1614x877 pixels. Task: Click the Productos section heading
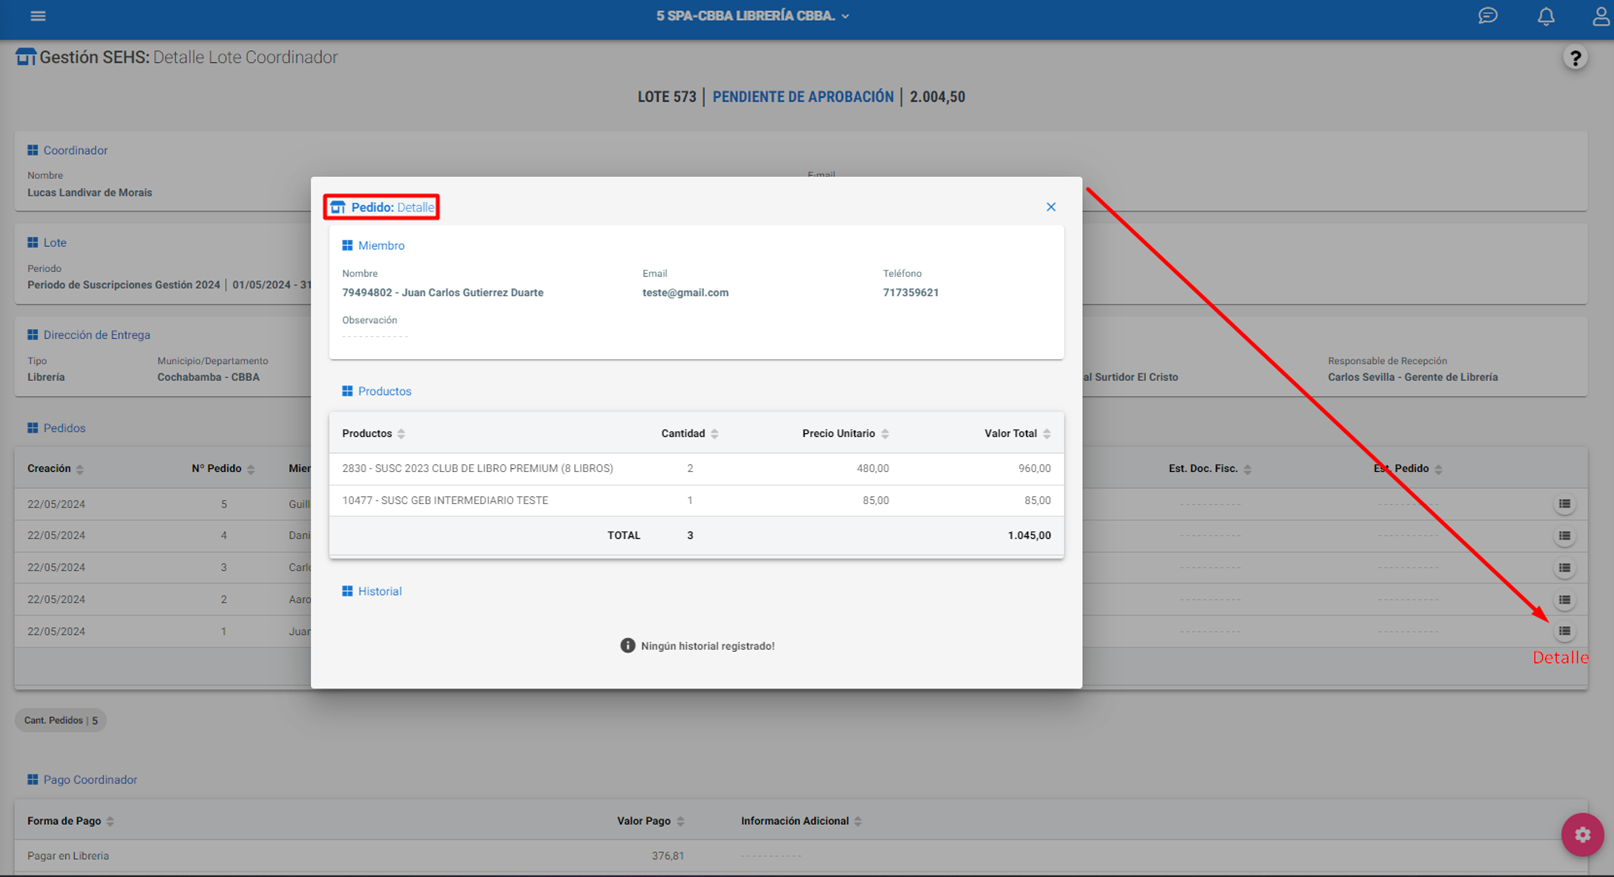376,392
